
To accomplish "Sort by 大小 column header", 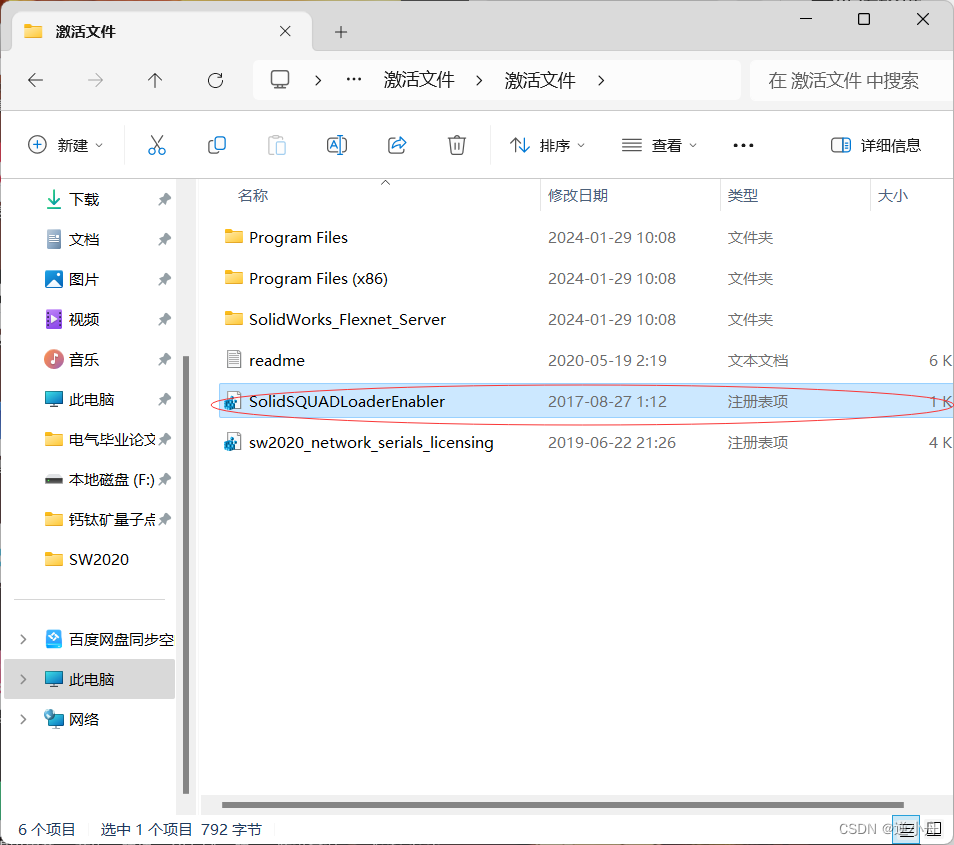I will pyautogui.click(x=893, y=195).
